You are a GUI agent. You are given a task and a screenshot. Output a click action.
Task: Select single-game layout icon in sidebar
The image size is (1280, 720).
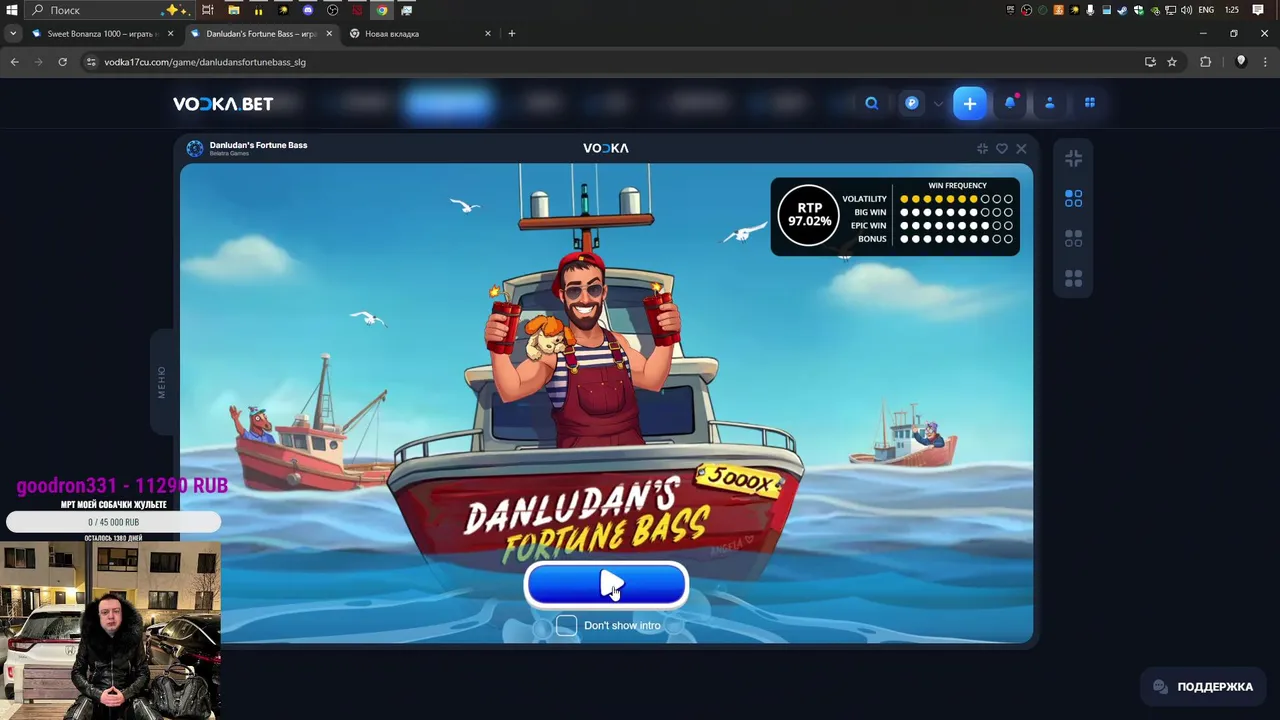(1073, 199)
